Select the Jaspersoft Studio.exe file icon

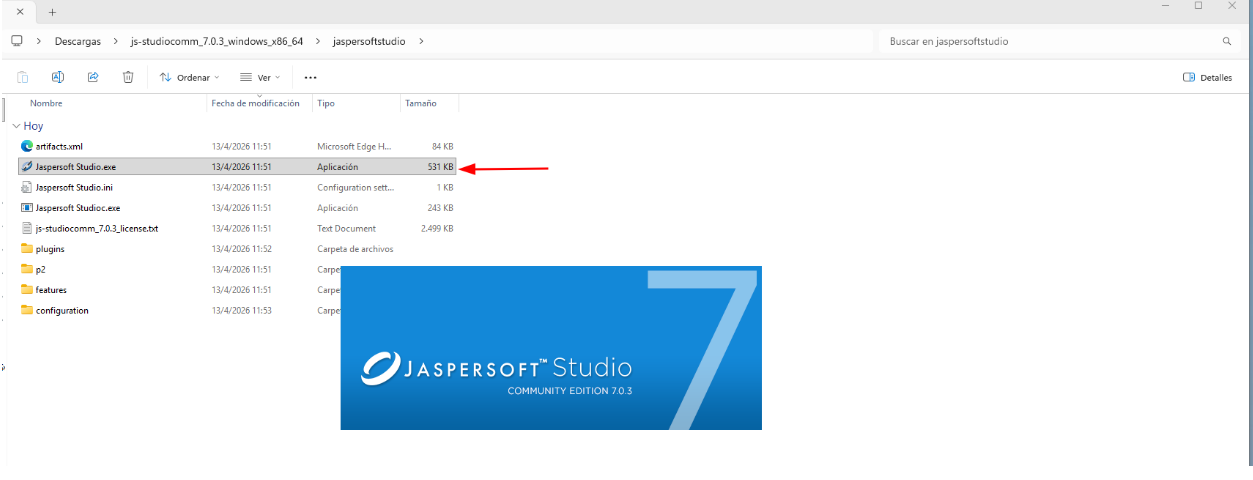tap(27, 167)
